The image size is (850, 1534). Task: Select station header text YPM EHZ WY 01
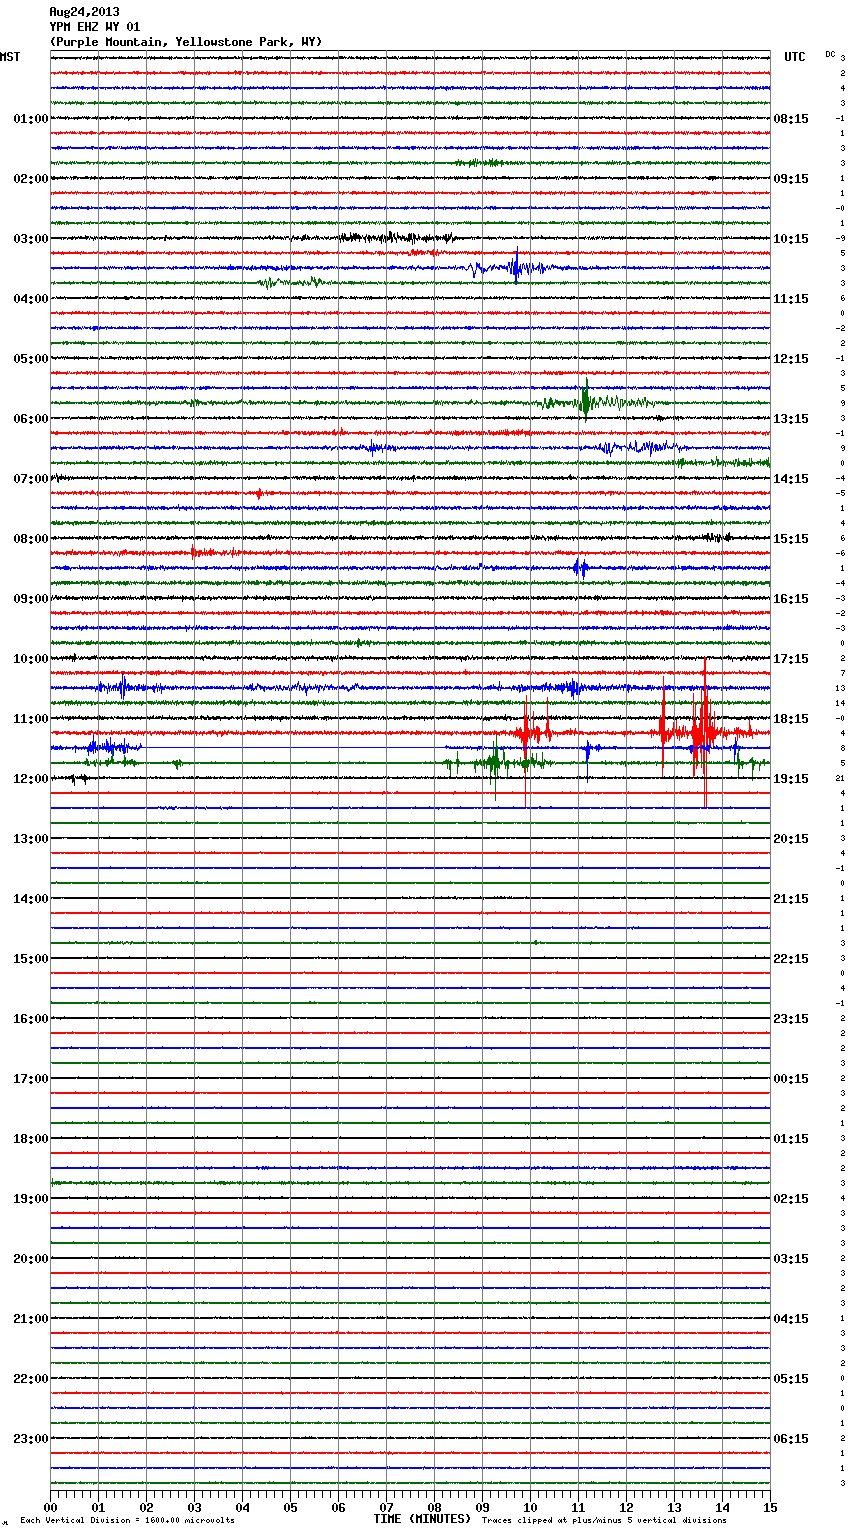[95, 27]
